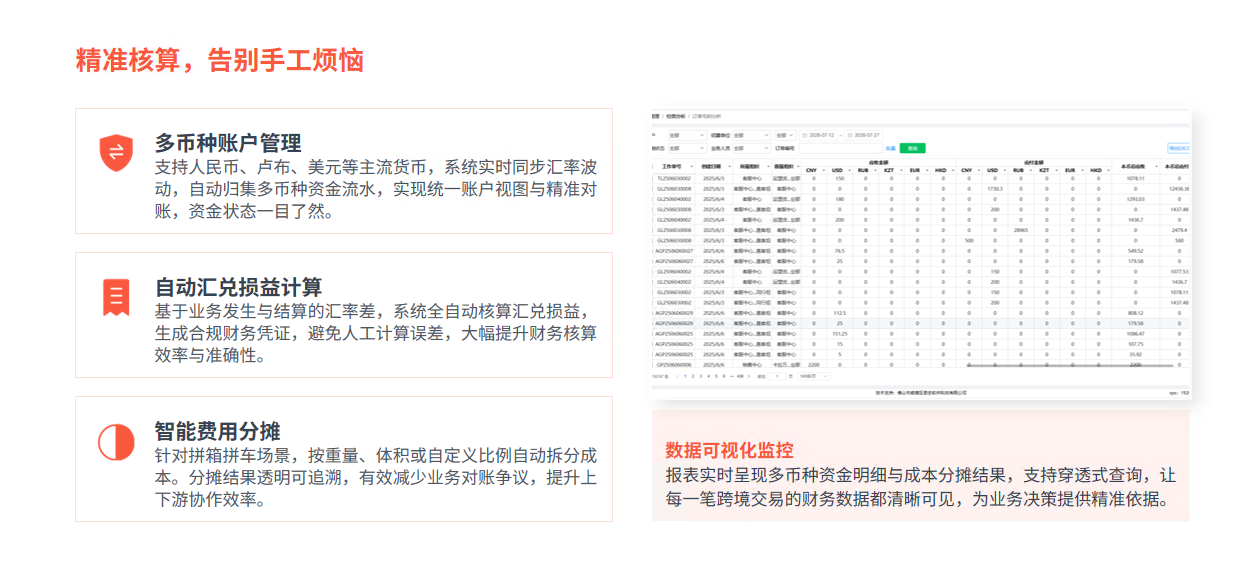This screenshot has width=1253, height=567.
Task: Click the USD column header under 应收金额
Action: click(x=838, y=171)
